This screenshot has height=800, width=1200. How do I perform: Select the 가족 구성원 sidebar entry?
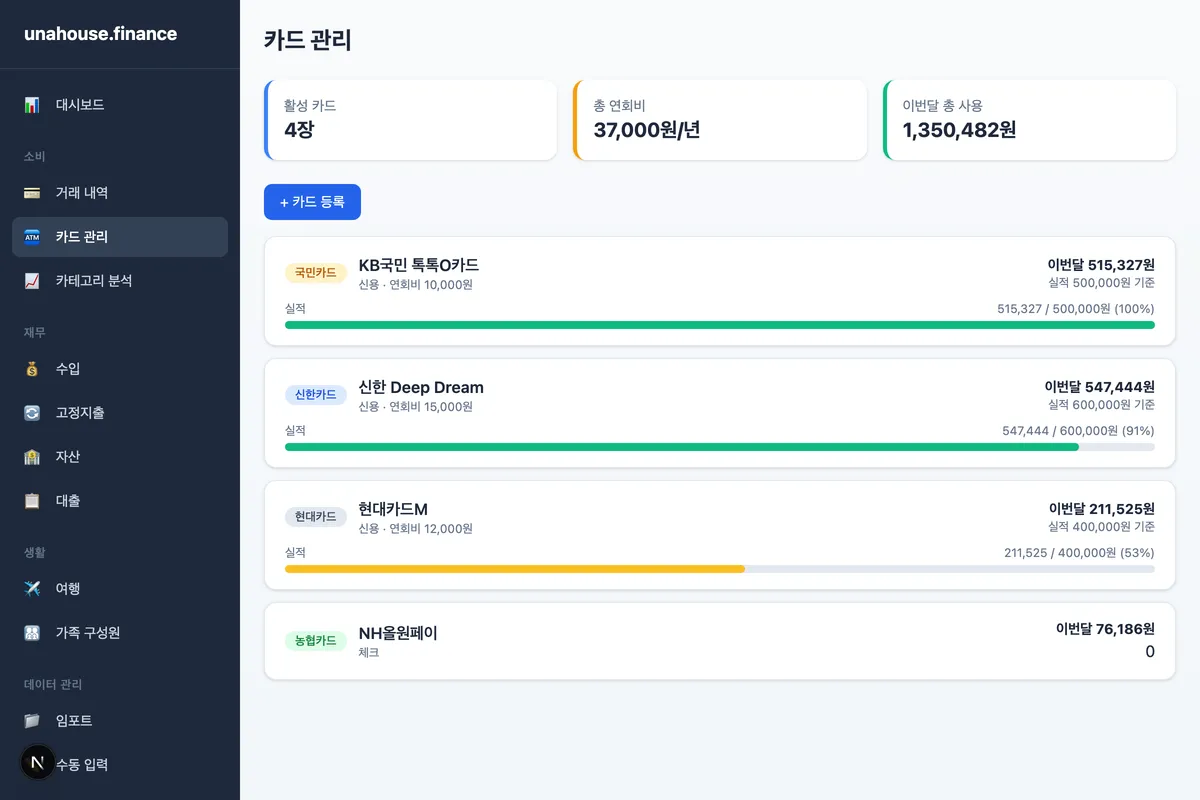[88, 633]
